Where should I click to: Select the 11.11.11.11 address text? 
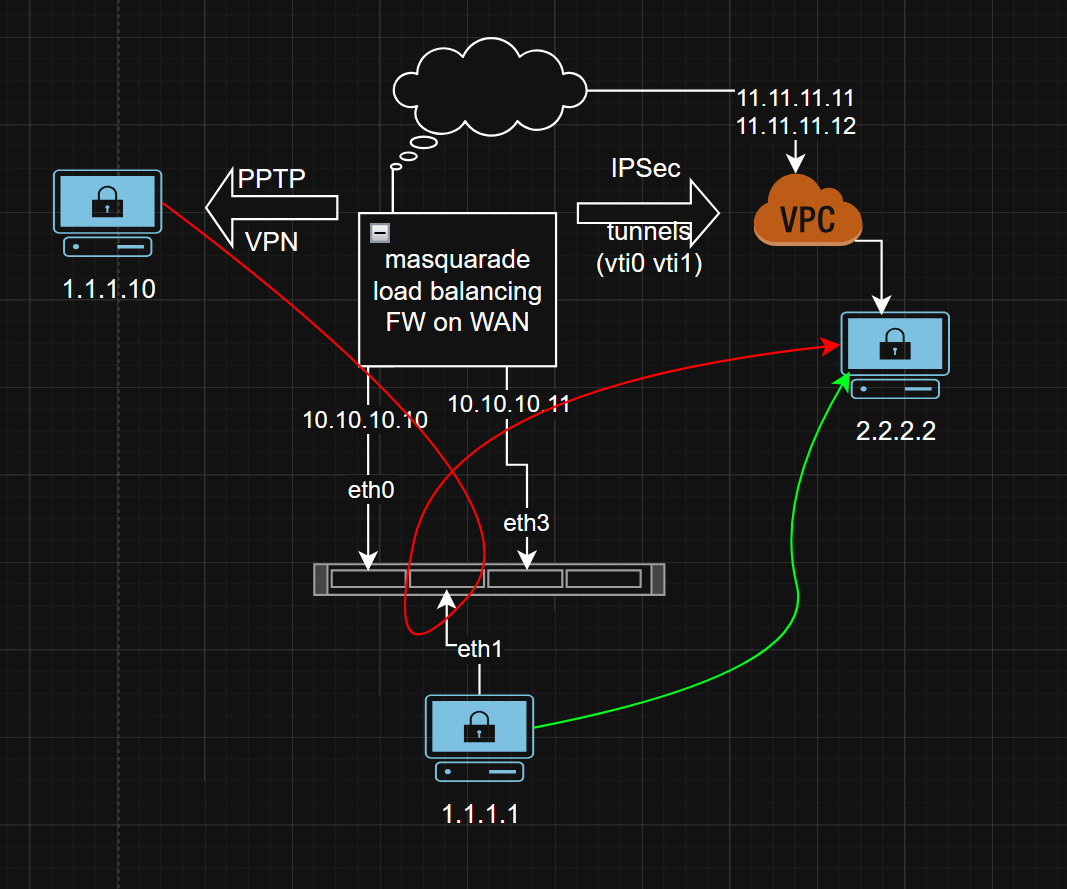pos(795,99)
